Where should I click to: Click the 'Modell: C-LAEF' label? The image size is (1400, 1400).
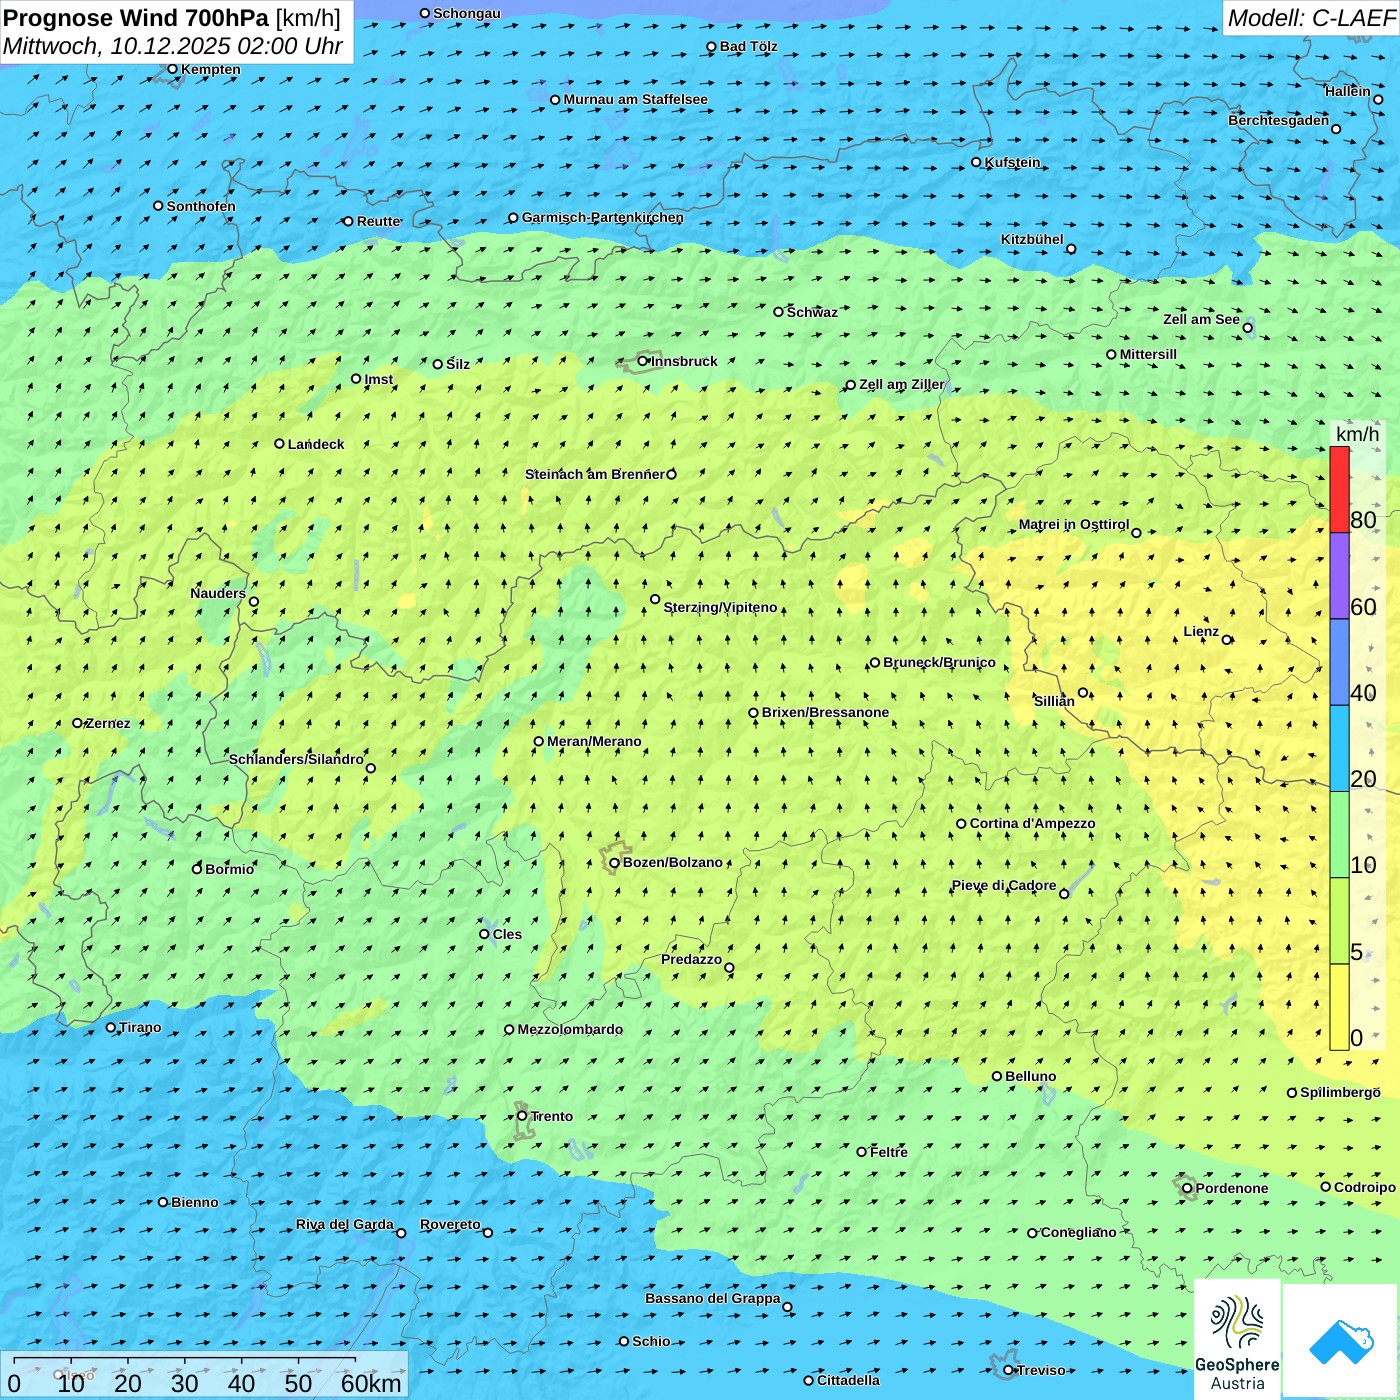tap(1310, 18)
